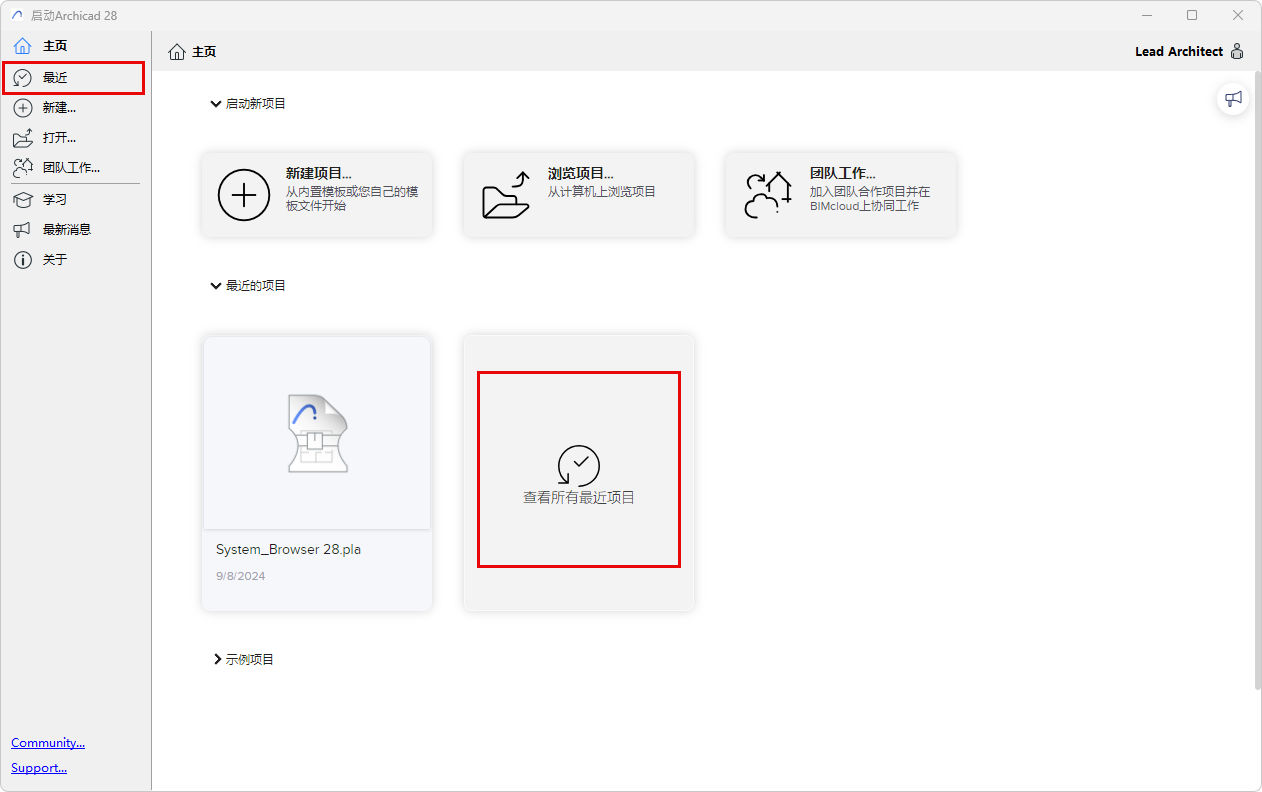Image resolution: width=1262 pixels, height=792 pixels.
Task: Expand the 示例项目 section
Action: pyautogui.click(x=217, y=660)
